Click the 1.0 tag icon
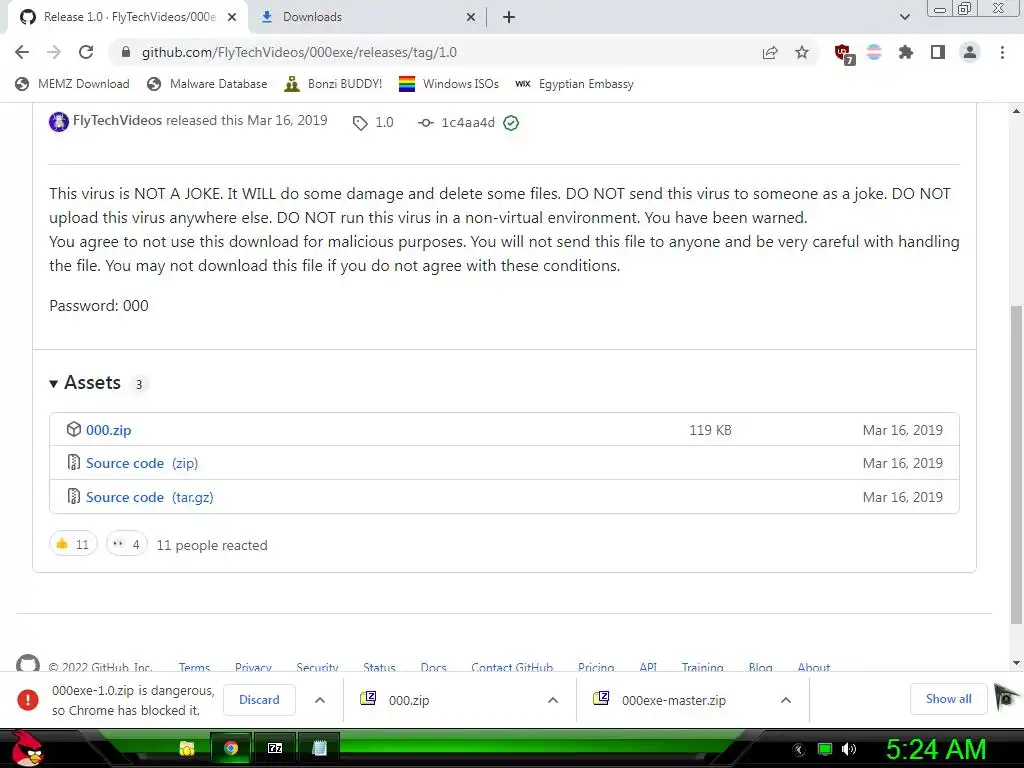The width and height of the screenshot is (1024, 768). pos(360,123)
